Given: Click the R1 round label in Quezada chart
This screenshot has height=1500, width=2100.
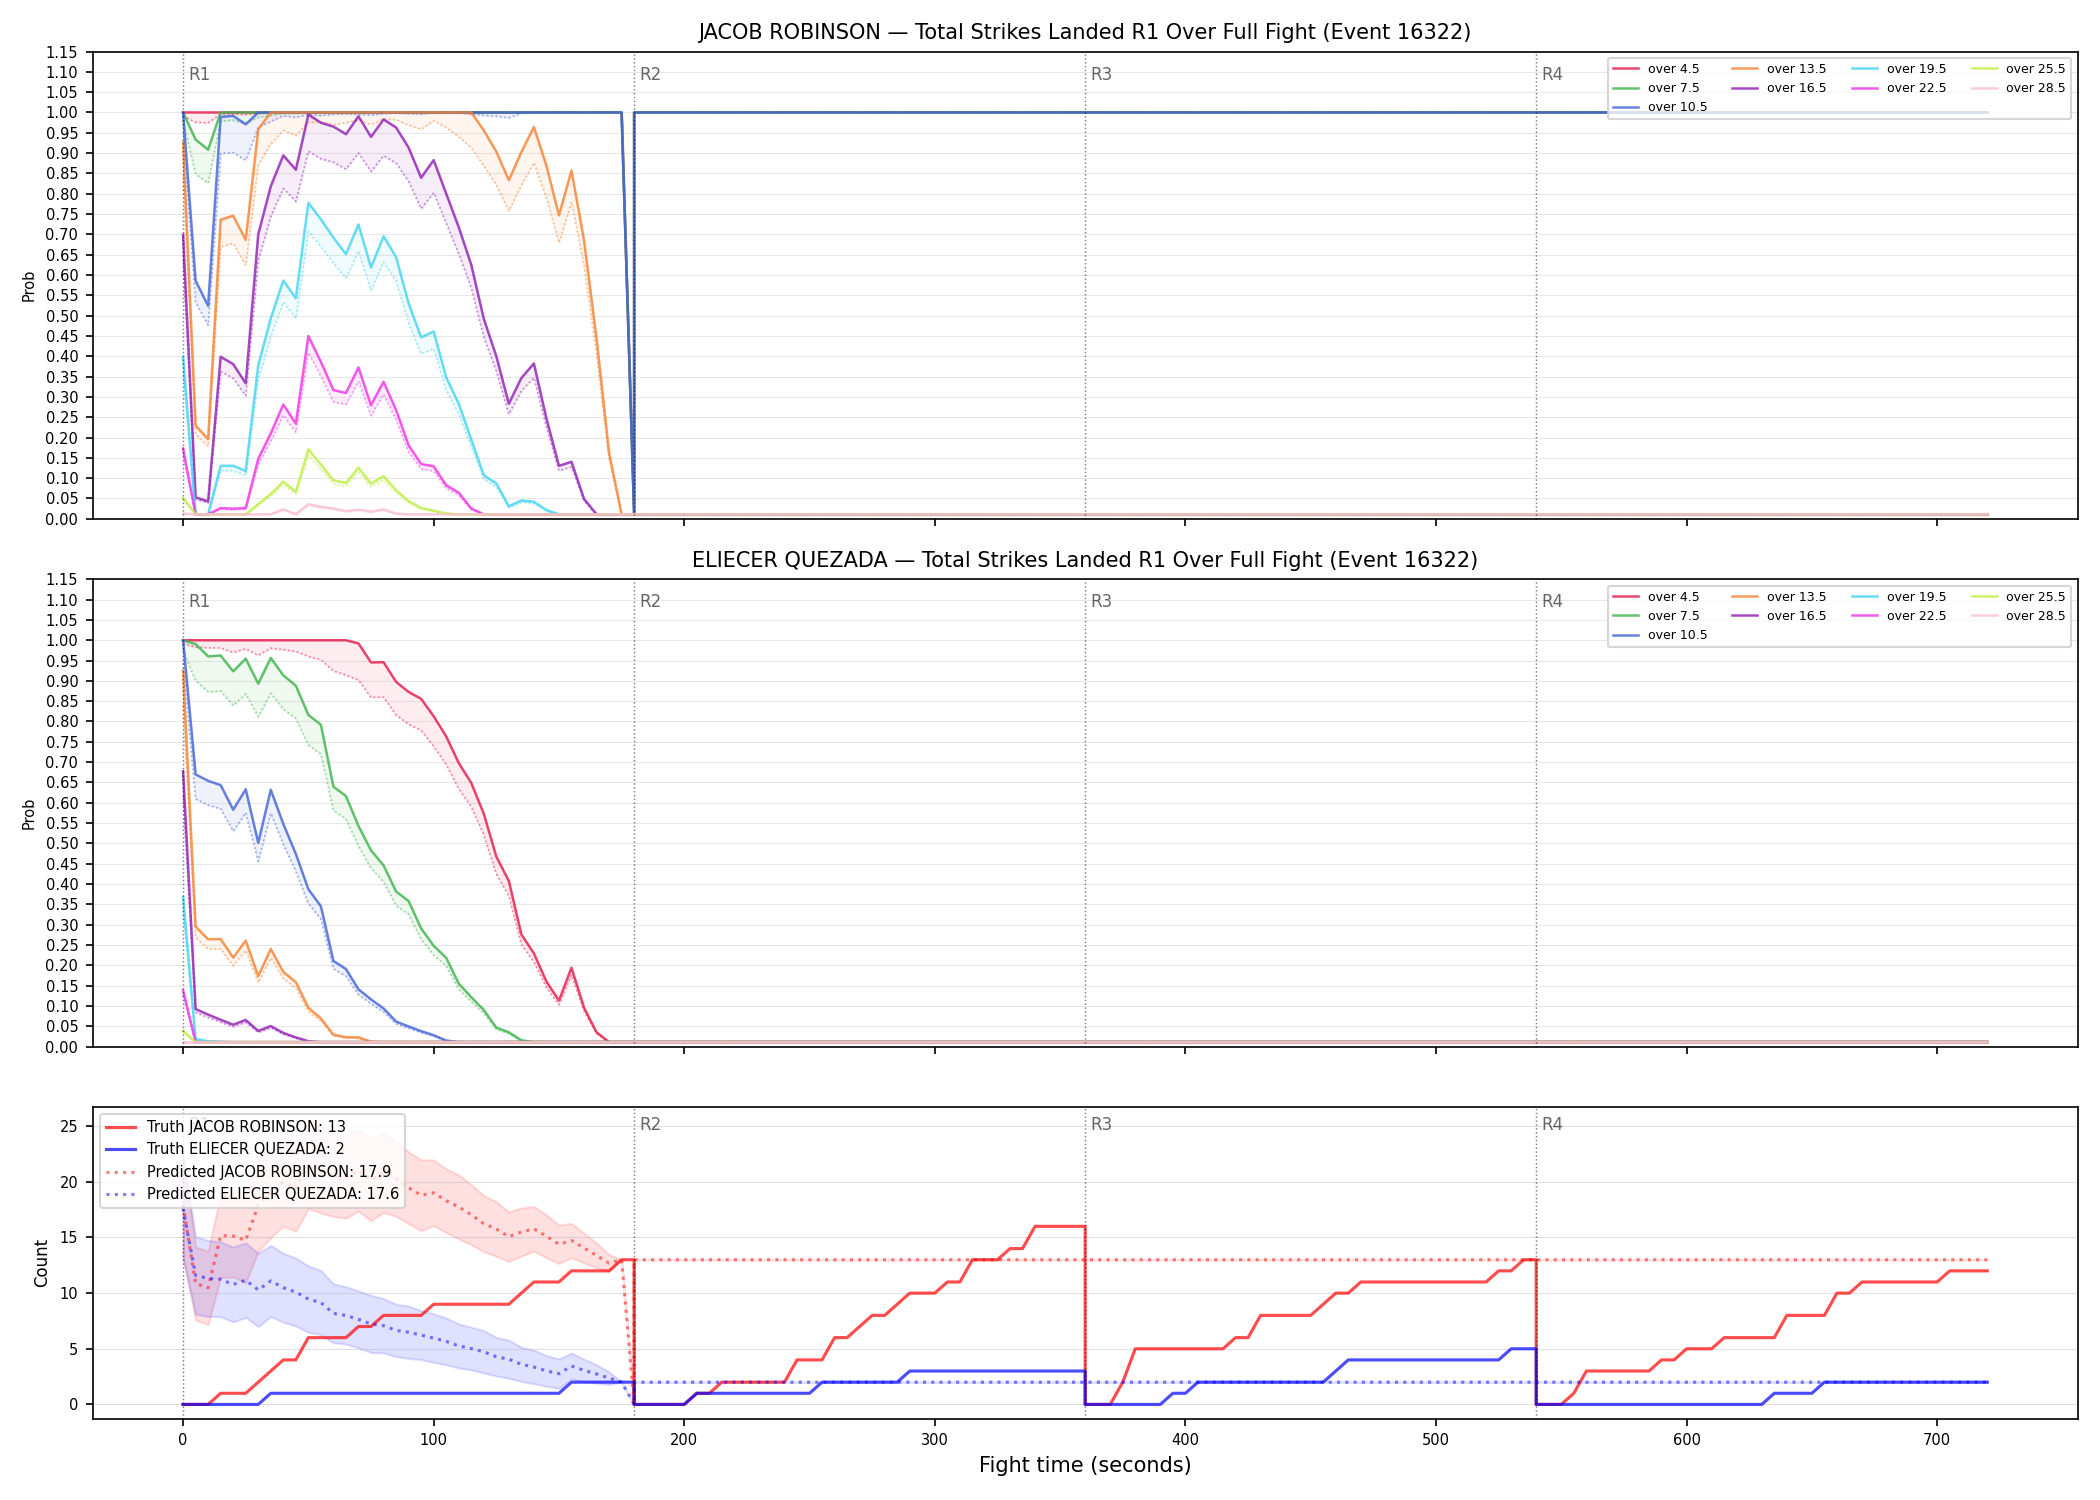Looking at the screenshot, I should (199, 601).
